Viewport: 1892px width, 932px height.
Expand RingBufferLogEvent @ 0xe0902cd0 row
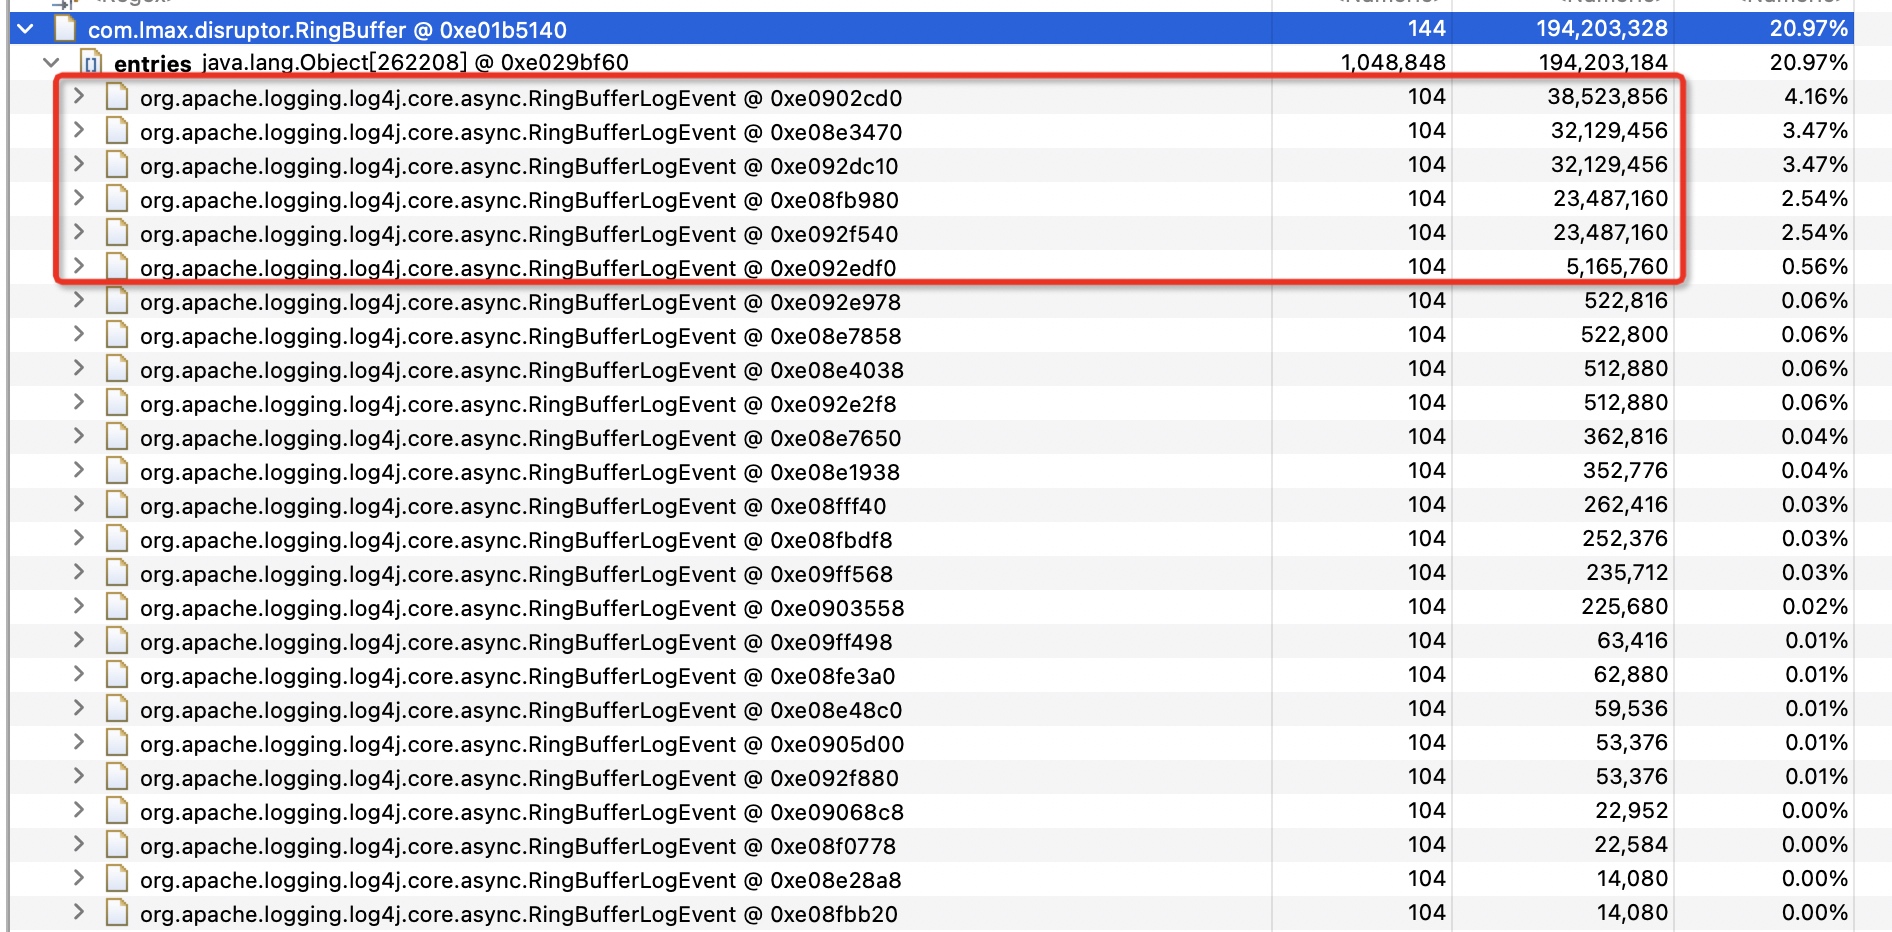78,97
